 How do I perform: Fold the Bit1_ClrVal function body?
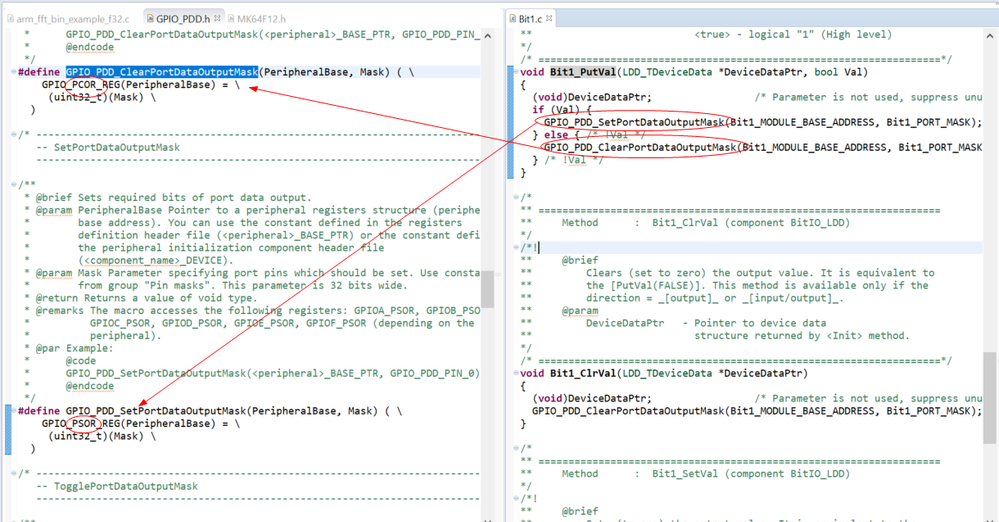[516, 373]
